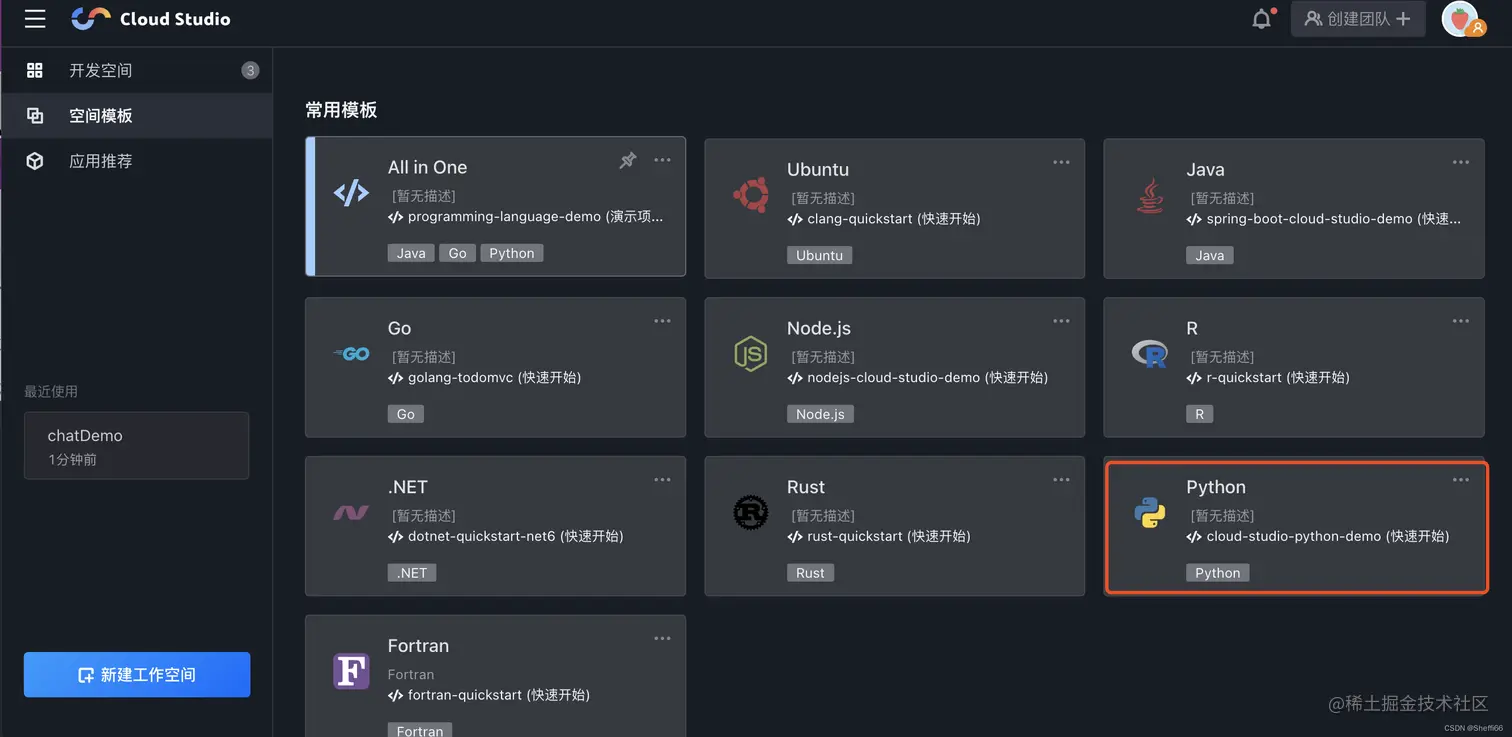
Task: Click the 空间模板 template icon
Action: pyautogui.click(x=35, y=115)
